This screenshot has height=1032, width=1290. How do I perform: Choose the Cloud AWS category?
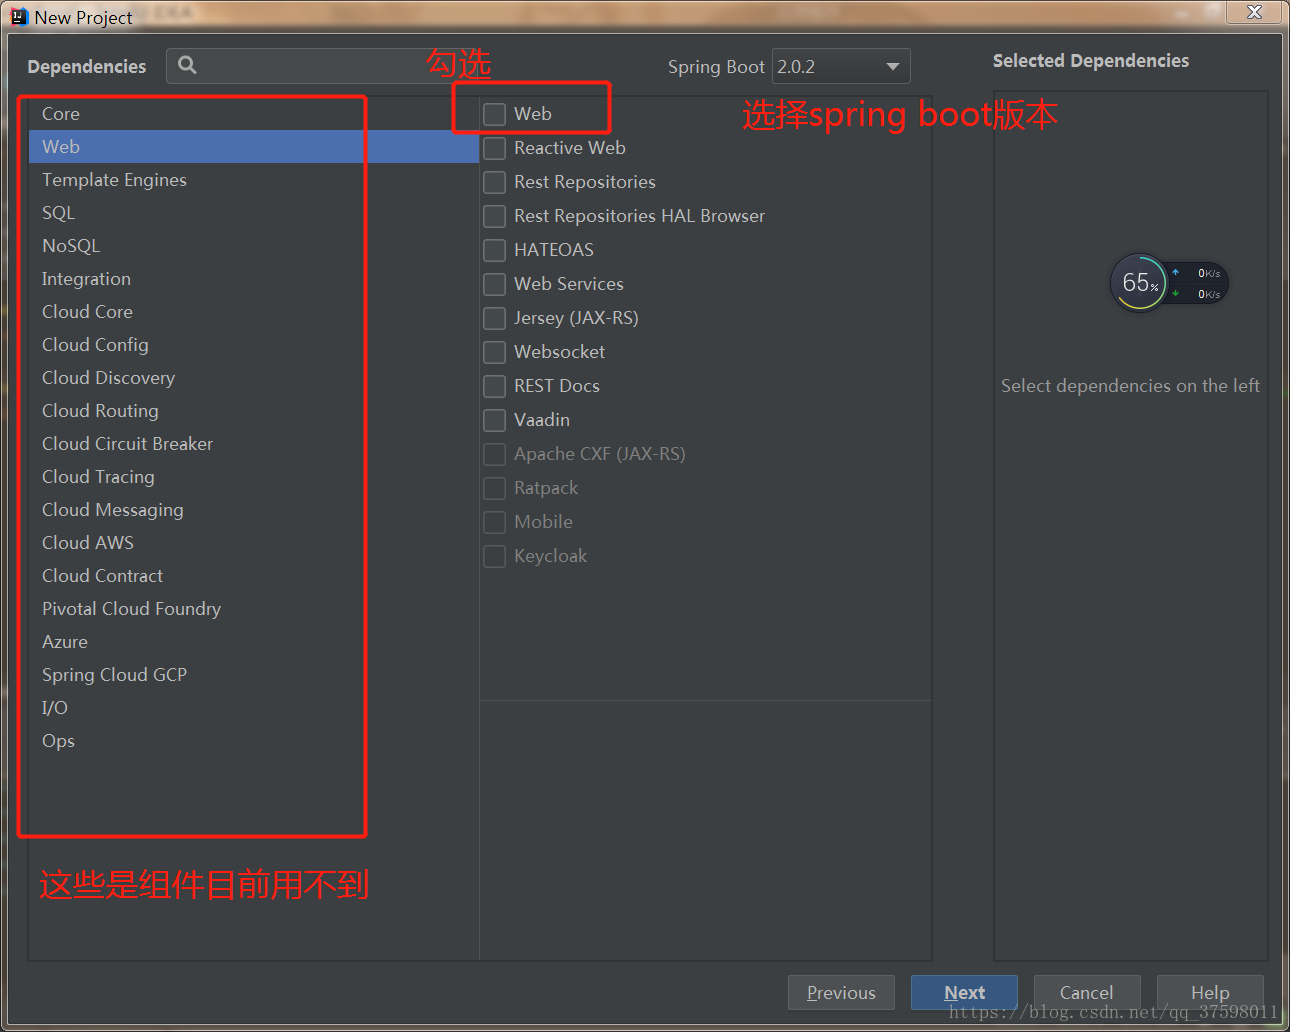(253, 543)
